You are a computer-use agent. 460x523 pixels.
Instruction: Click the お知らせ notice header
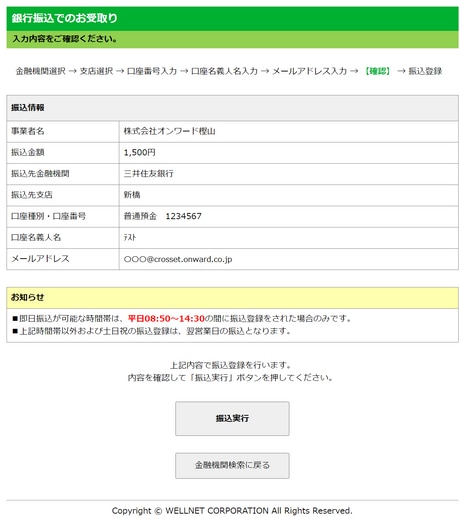[27, 297]
